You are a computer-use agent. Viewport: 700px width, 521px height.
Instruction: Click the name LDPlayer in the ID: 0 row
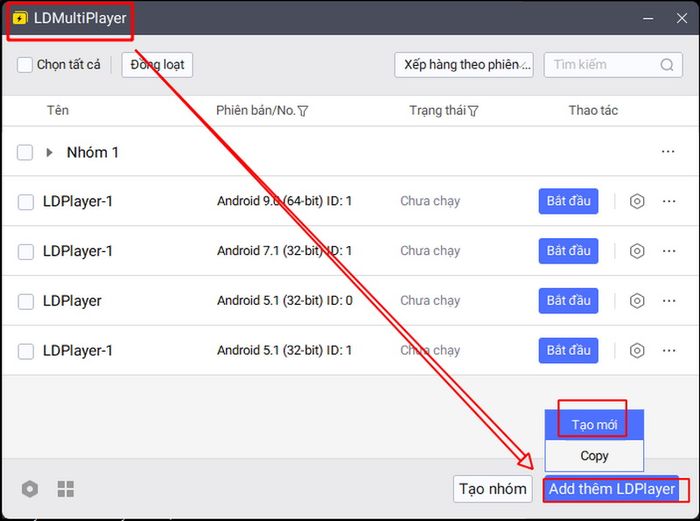[x=72, y=301]
